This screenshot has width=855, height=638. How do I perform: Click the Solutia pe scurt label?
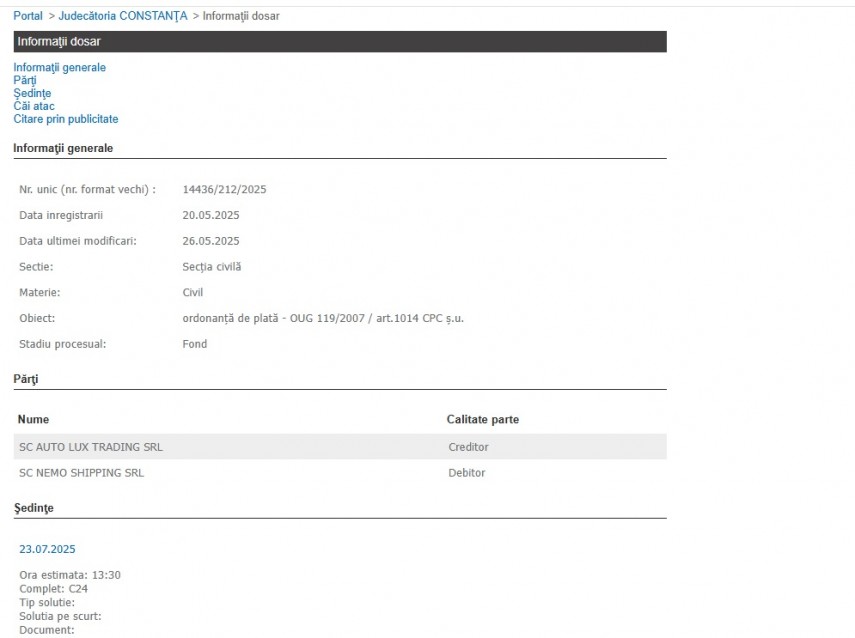(60, 616)
